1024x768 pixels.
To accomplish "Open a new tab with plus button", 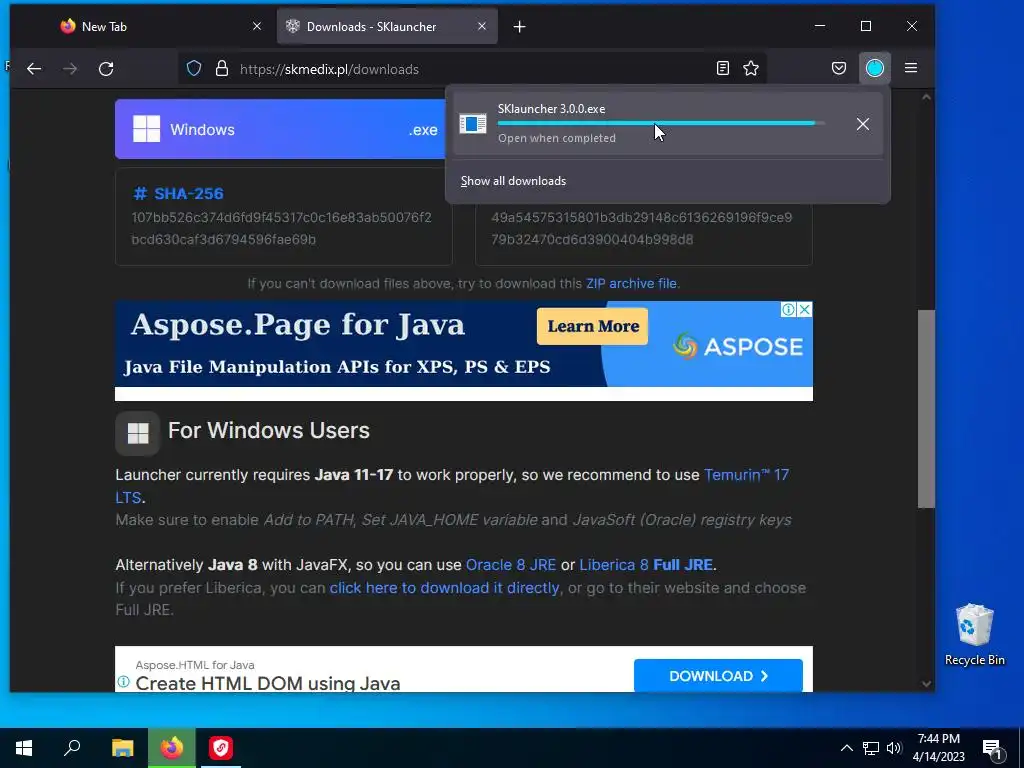I will point(520,27).
